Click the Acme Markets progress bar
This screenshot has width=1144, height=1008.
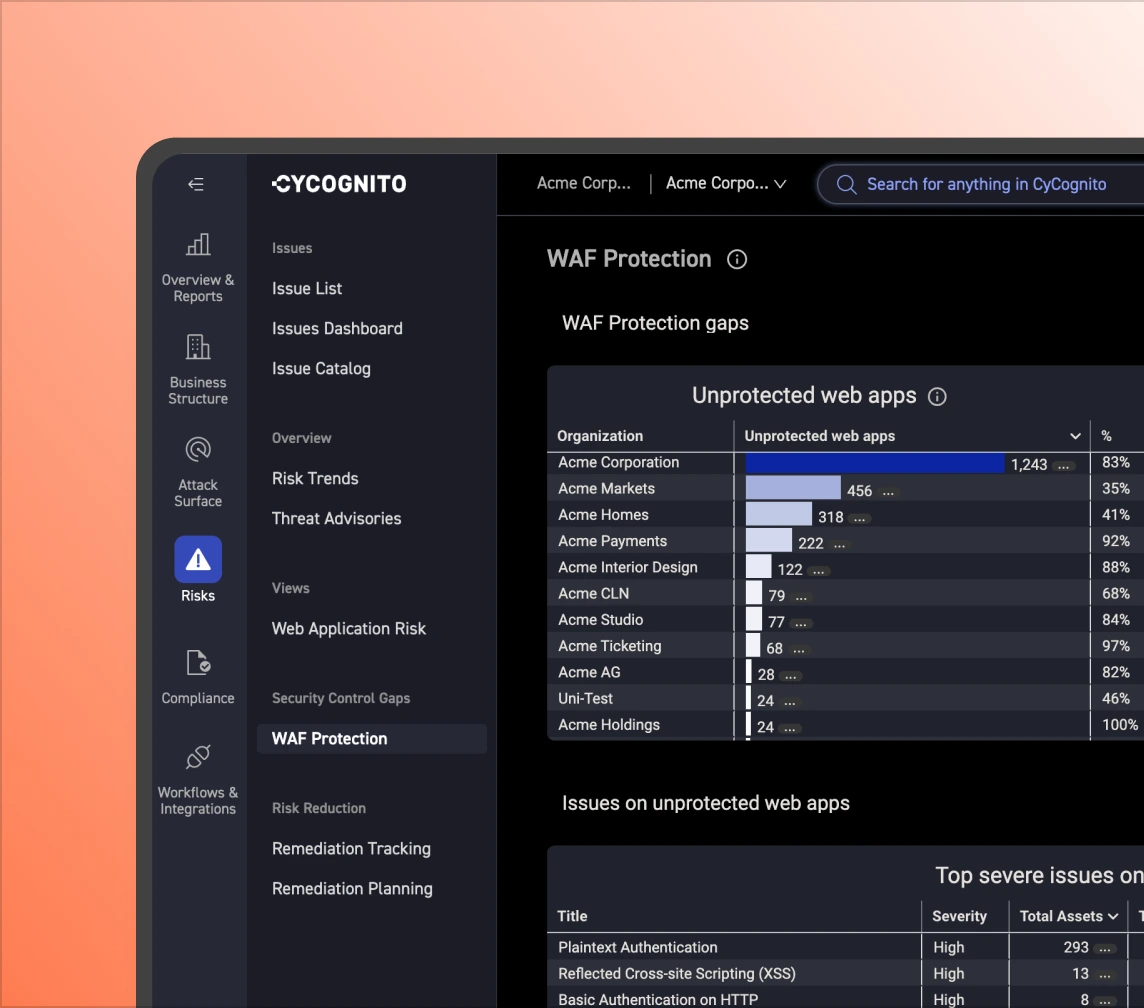[791, 488]
